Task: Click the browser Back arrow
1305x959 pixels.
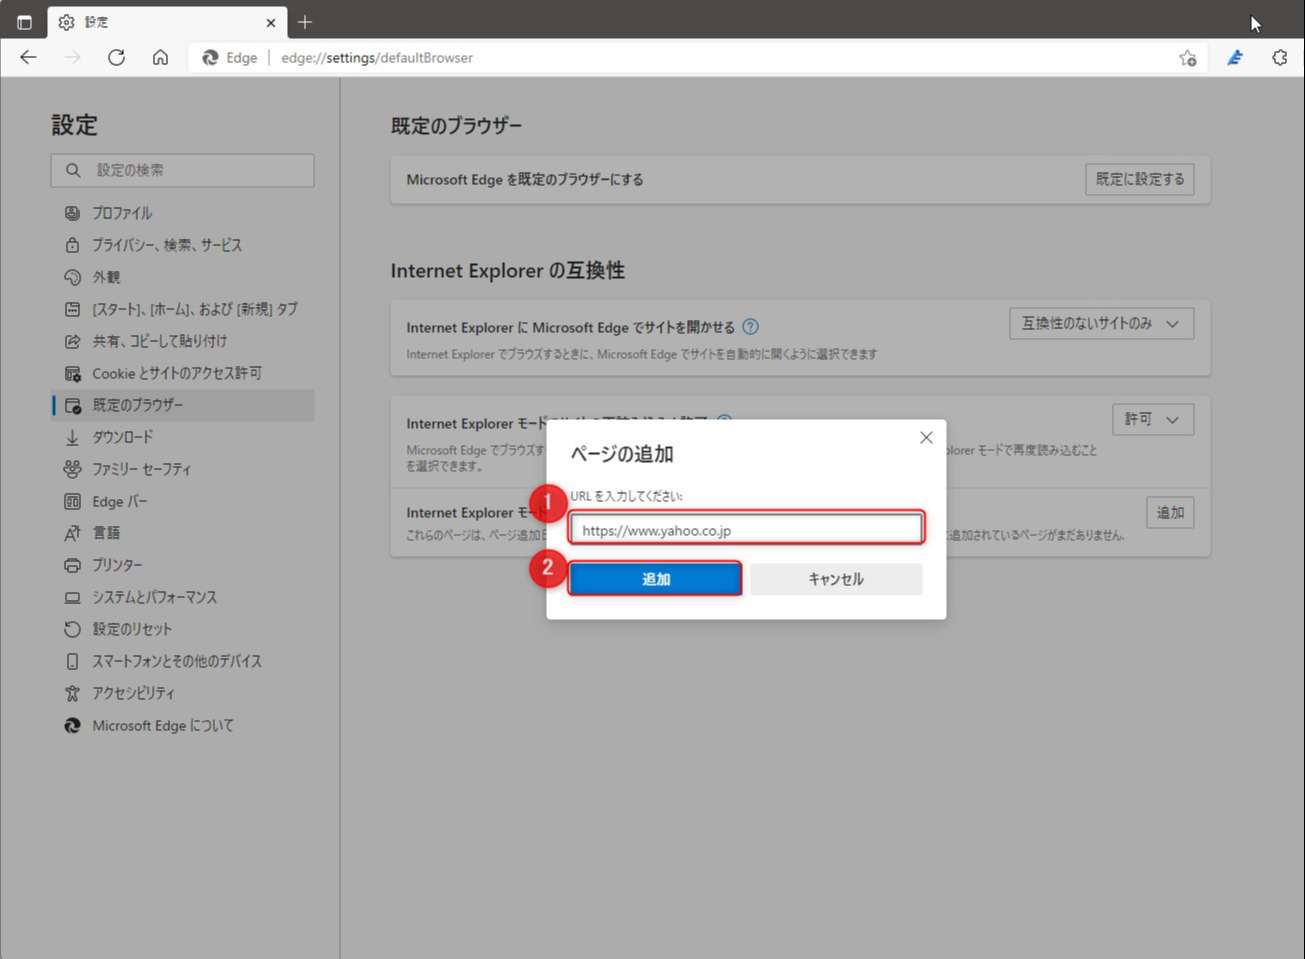Action: click(28, 57)
